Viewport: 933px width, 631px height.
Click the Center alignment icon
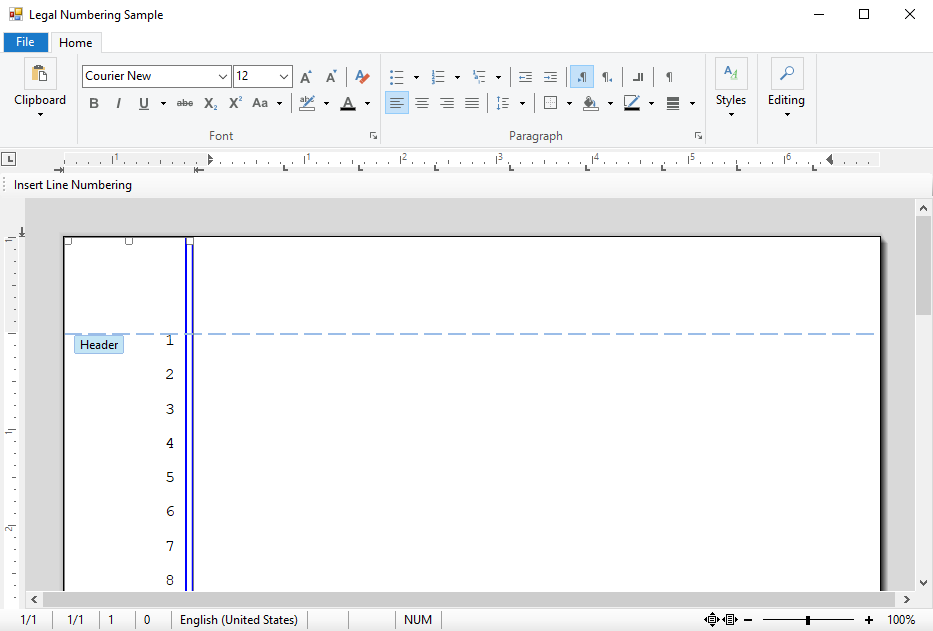click(x=422, y=103)
